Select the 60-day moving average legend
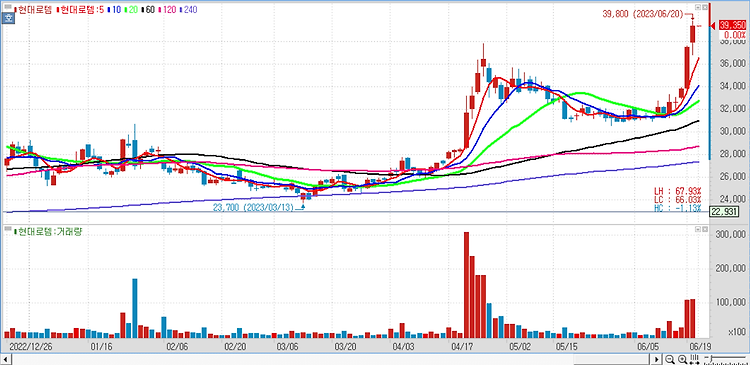The height and width of the screenshot is (365, 750). pos(149,10)
